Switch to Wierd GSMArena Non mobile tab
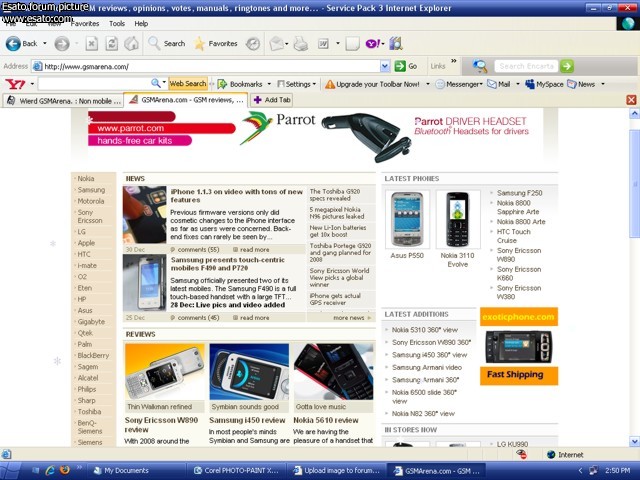 [x=63, y=100]
